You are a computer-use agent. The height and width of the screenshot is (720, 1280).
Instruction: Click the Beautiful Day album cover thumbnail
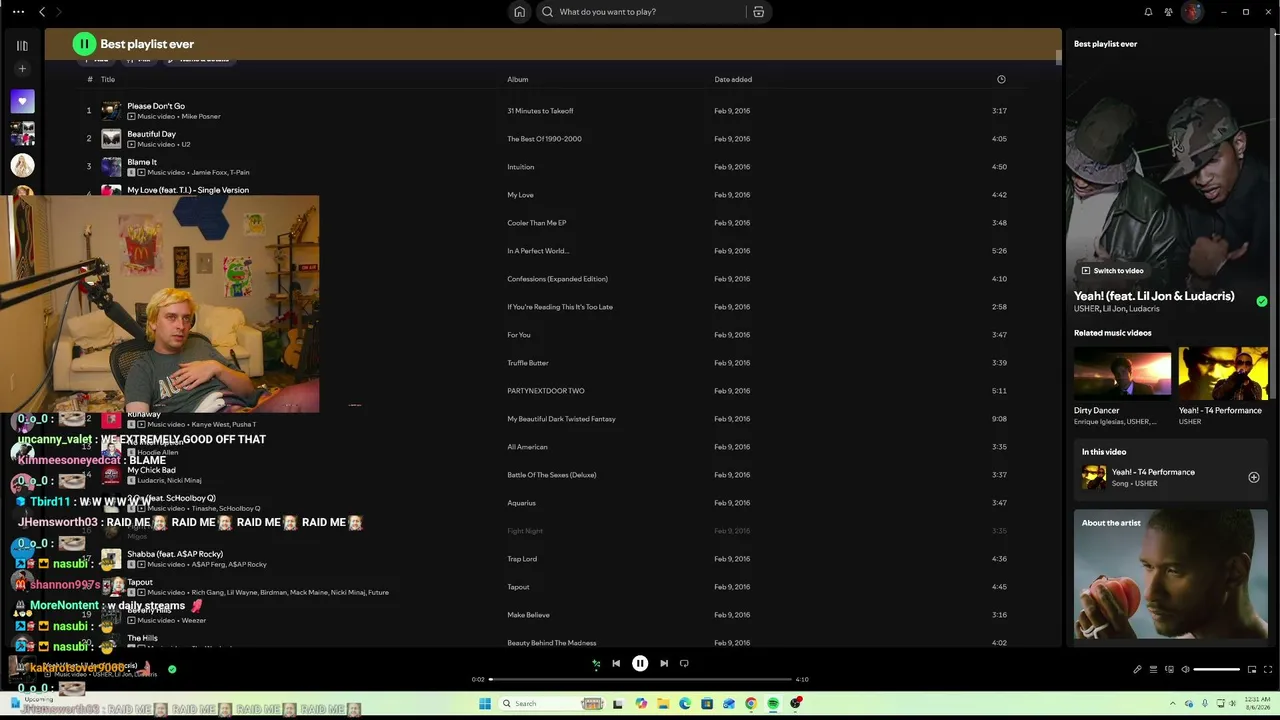point(111,139)
